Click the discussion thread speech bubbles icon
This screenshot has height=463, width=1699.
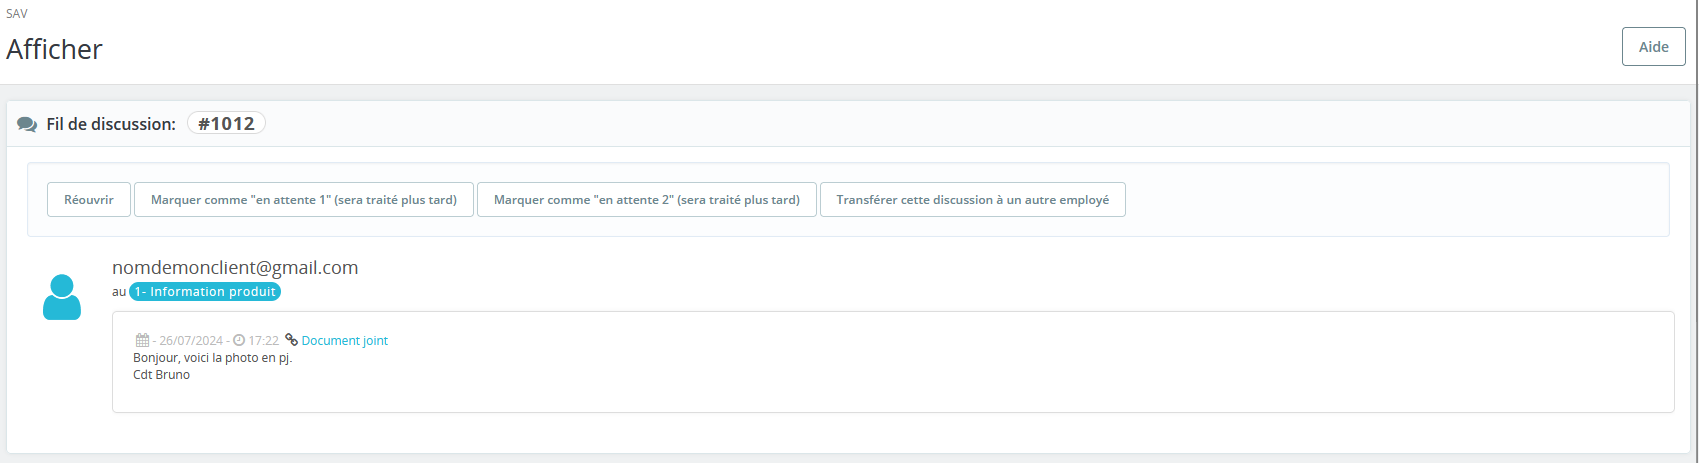pos(27,125)
